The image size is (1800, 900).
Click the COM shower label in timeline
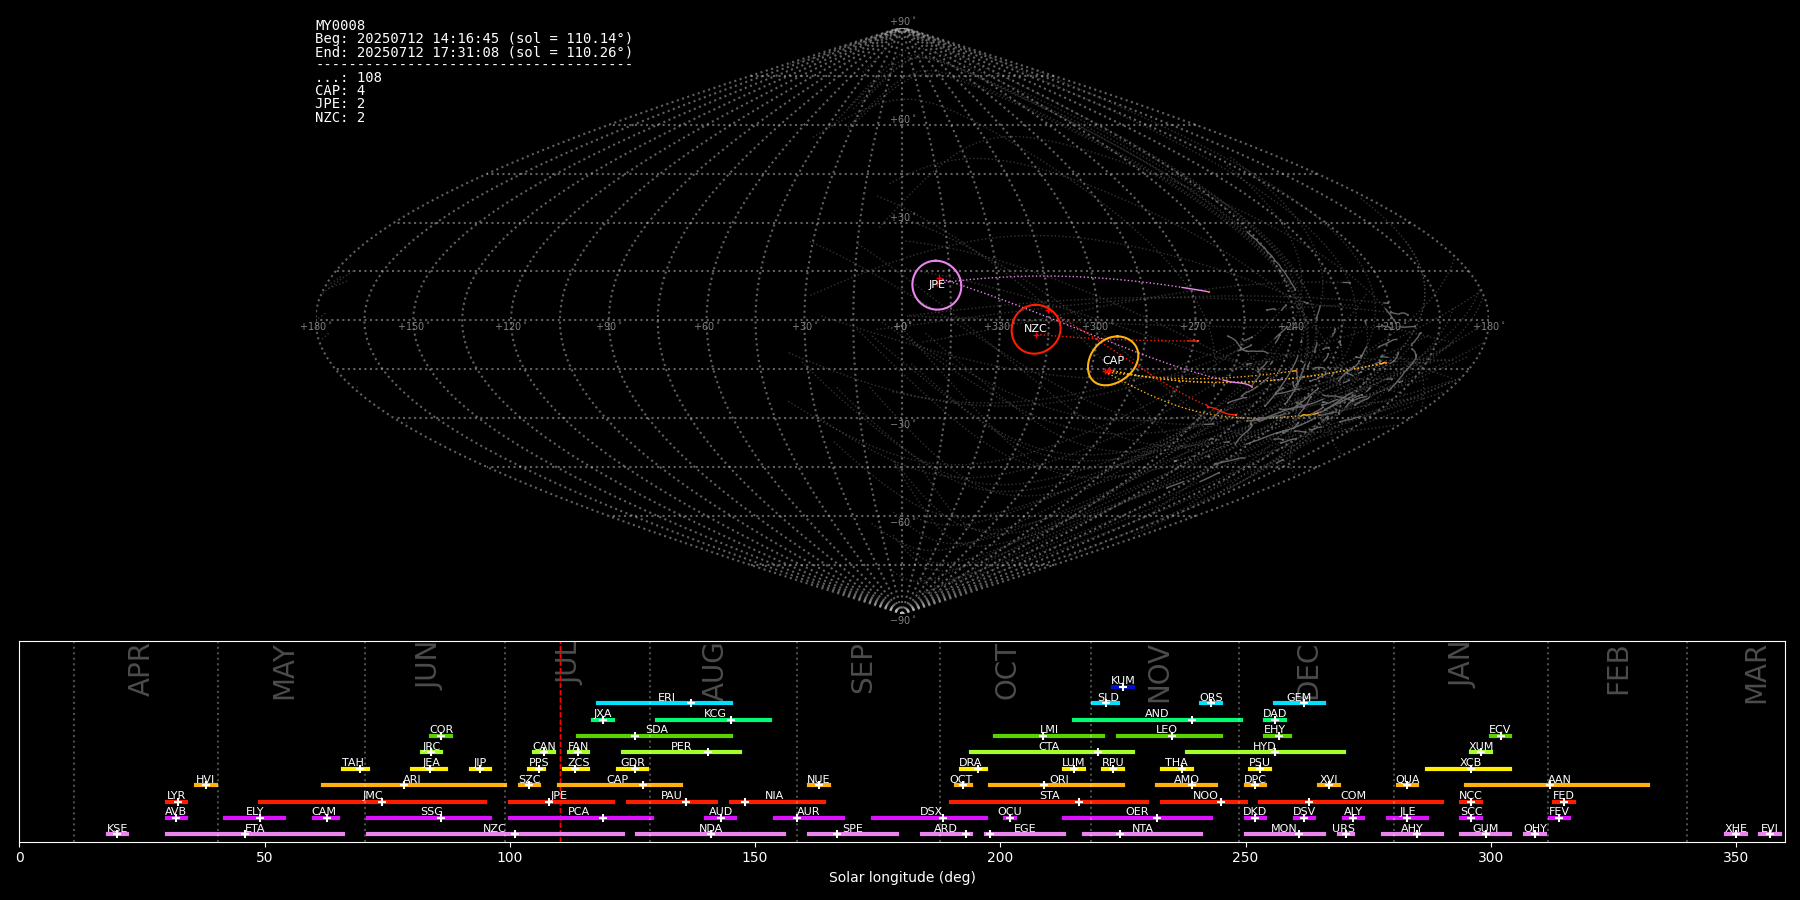click(x=1353, y=796)
